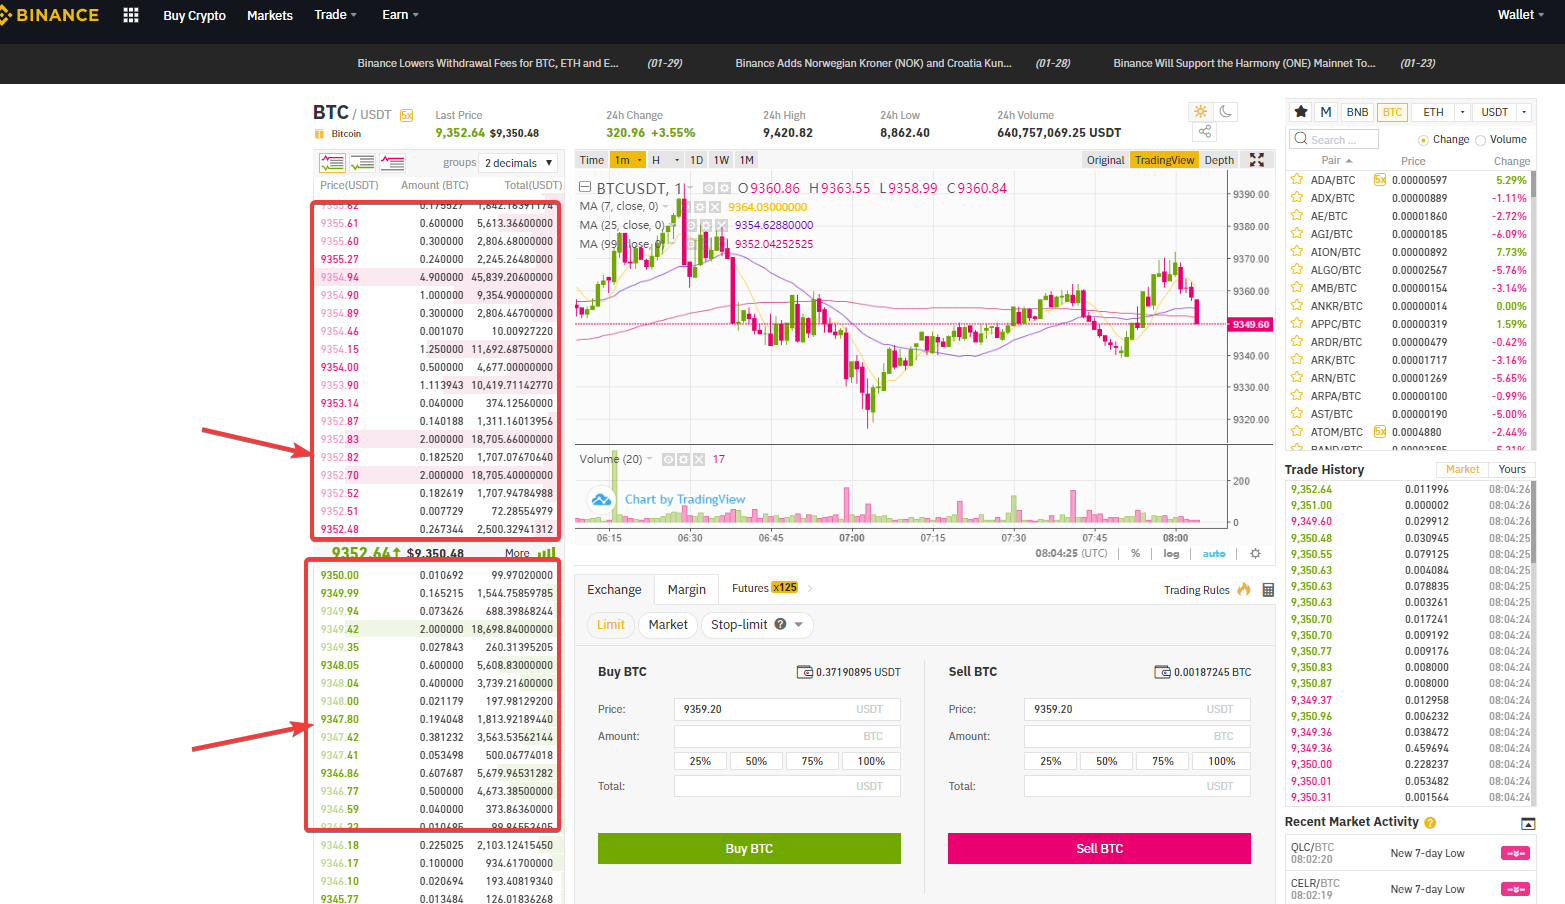The image size is (1565, 904).
Task: Open the fee calculator beside Trading Rules
Action: pyautogui.click(x=1267, y=590)
